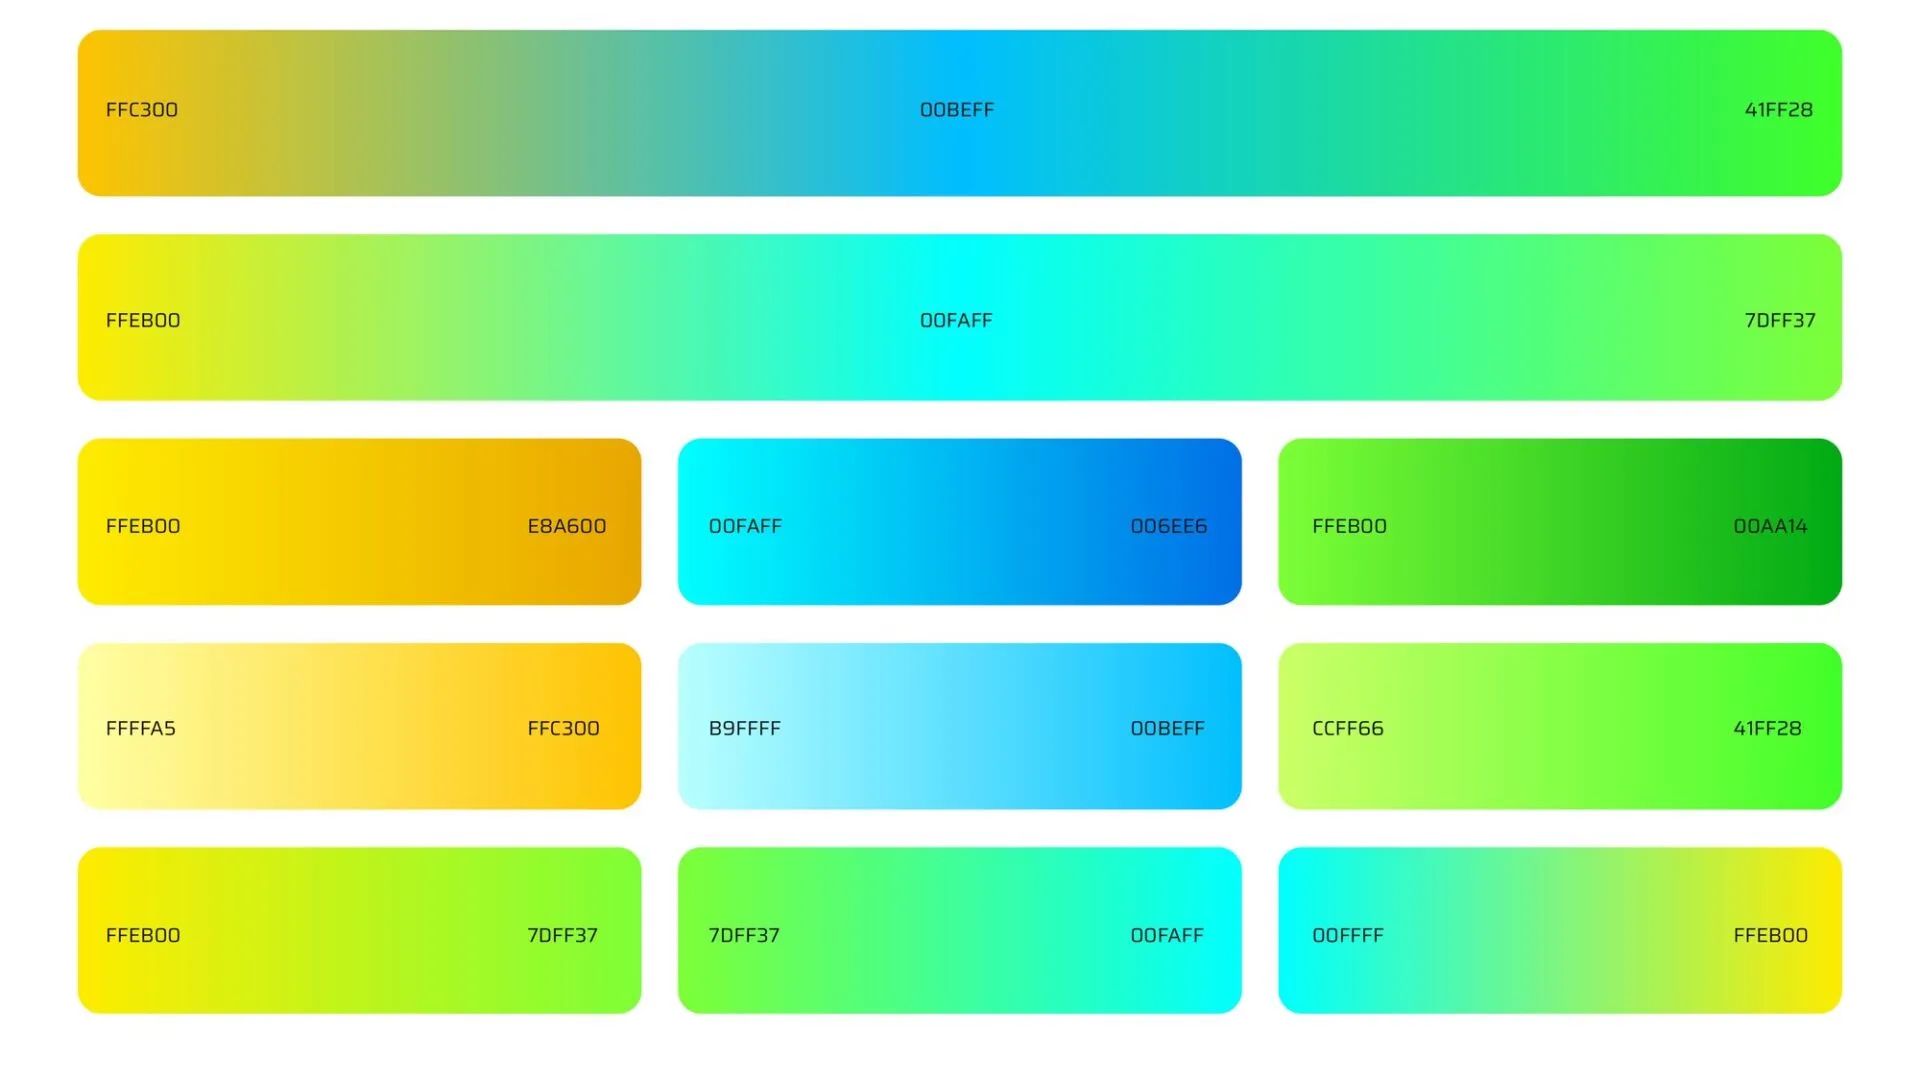Click 7DFF37 label in the 00FAFF-ending swatch
The image size is (1920, 1080).
tap(744, 936)
